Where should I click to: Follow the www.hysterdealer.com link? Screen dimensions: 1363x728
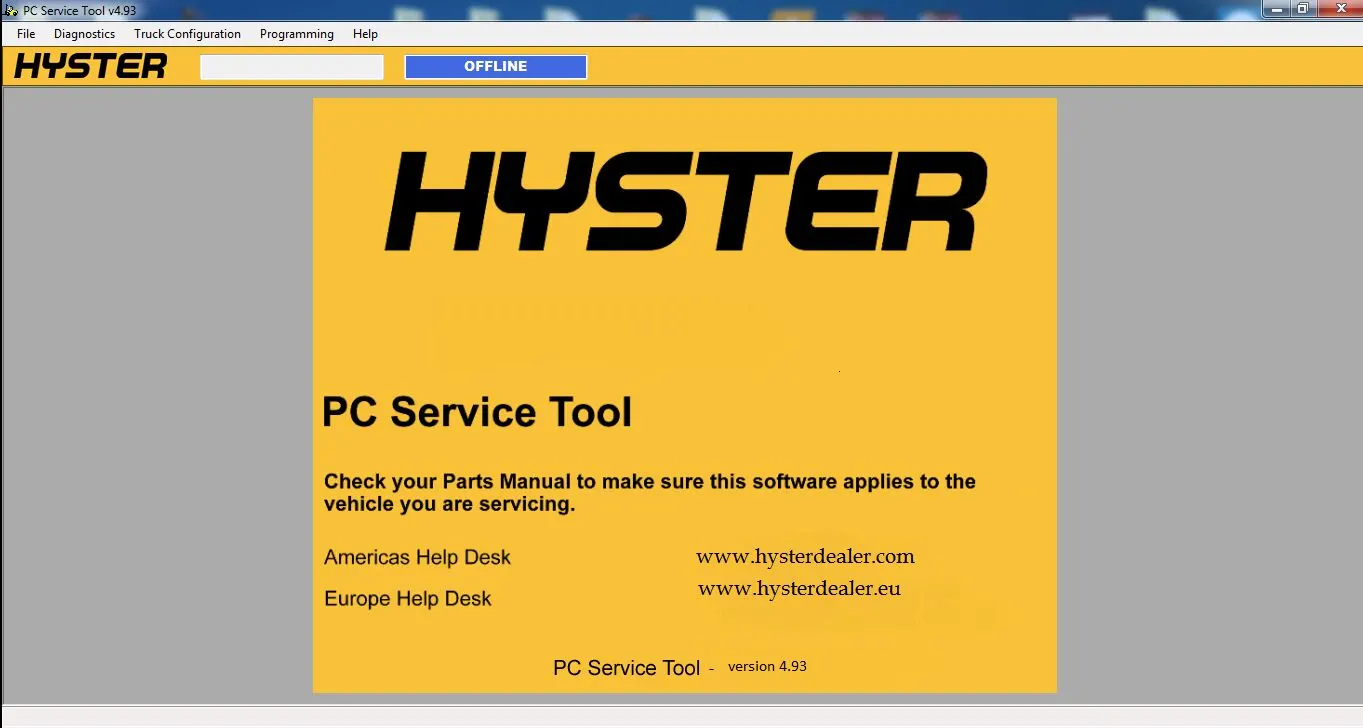[805, 556]
